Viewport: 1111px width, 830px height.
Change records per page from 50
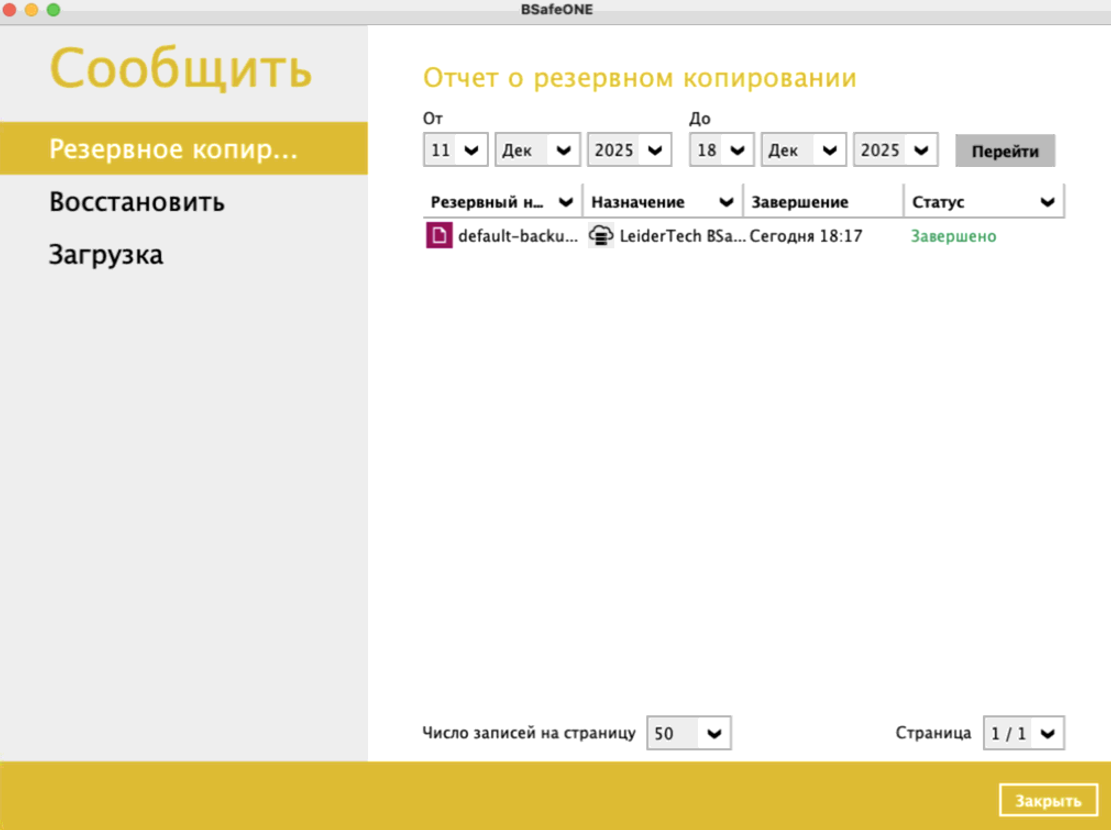pos(689,733)
